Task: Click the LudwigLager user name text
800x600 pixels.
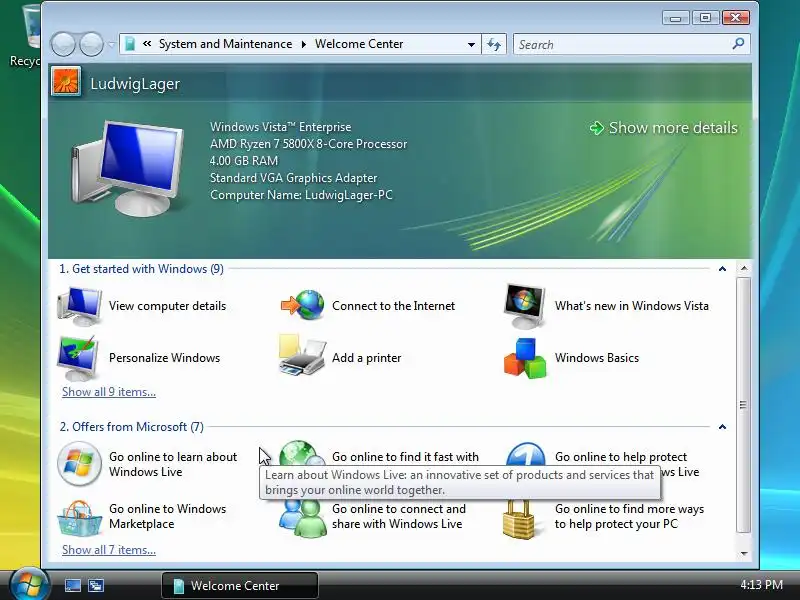Action: pos(135,84)
